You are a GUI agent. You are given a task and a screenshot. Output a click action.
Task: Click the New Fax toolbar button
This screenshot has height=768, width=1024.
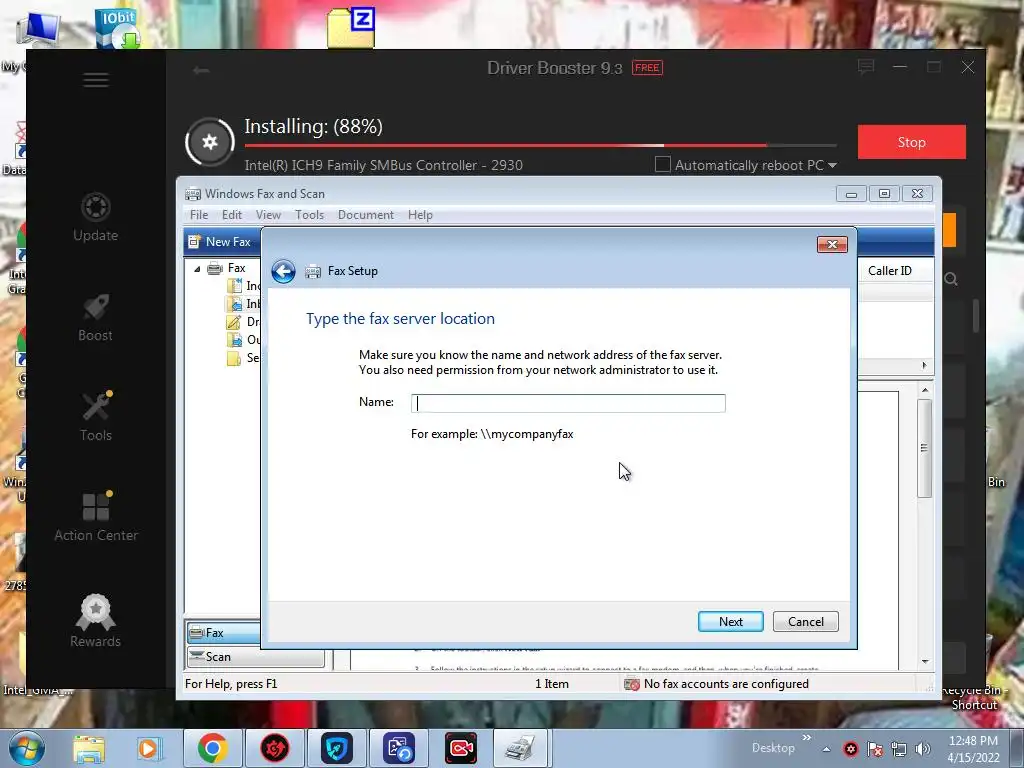click(x=220, y=242)
